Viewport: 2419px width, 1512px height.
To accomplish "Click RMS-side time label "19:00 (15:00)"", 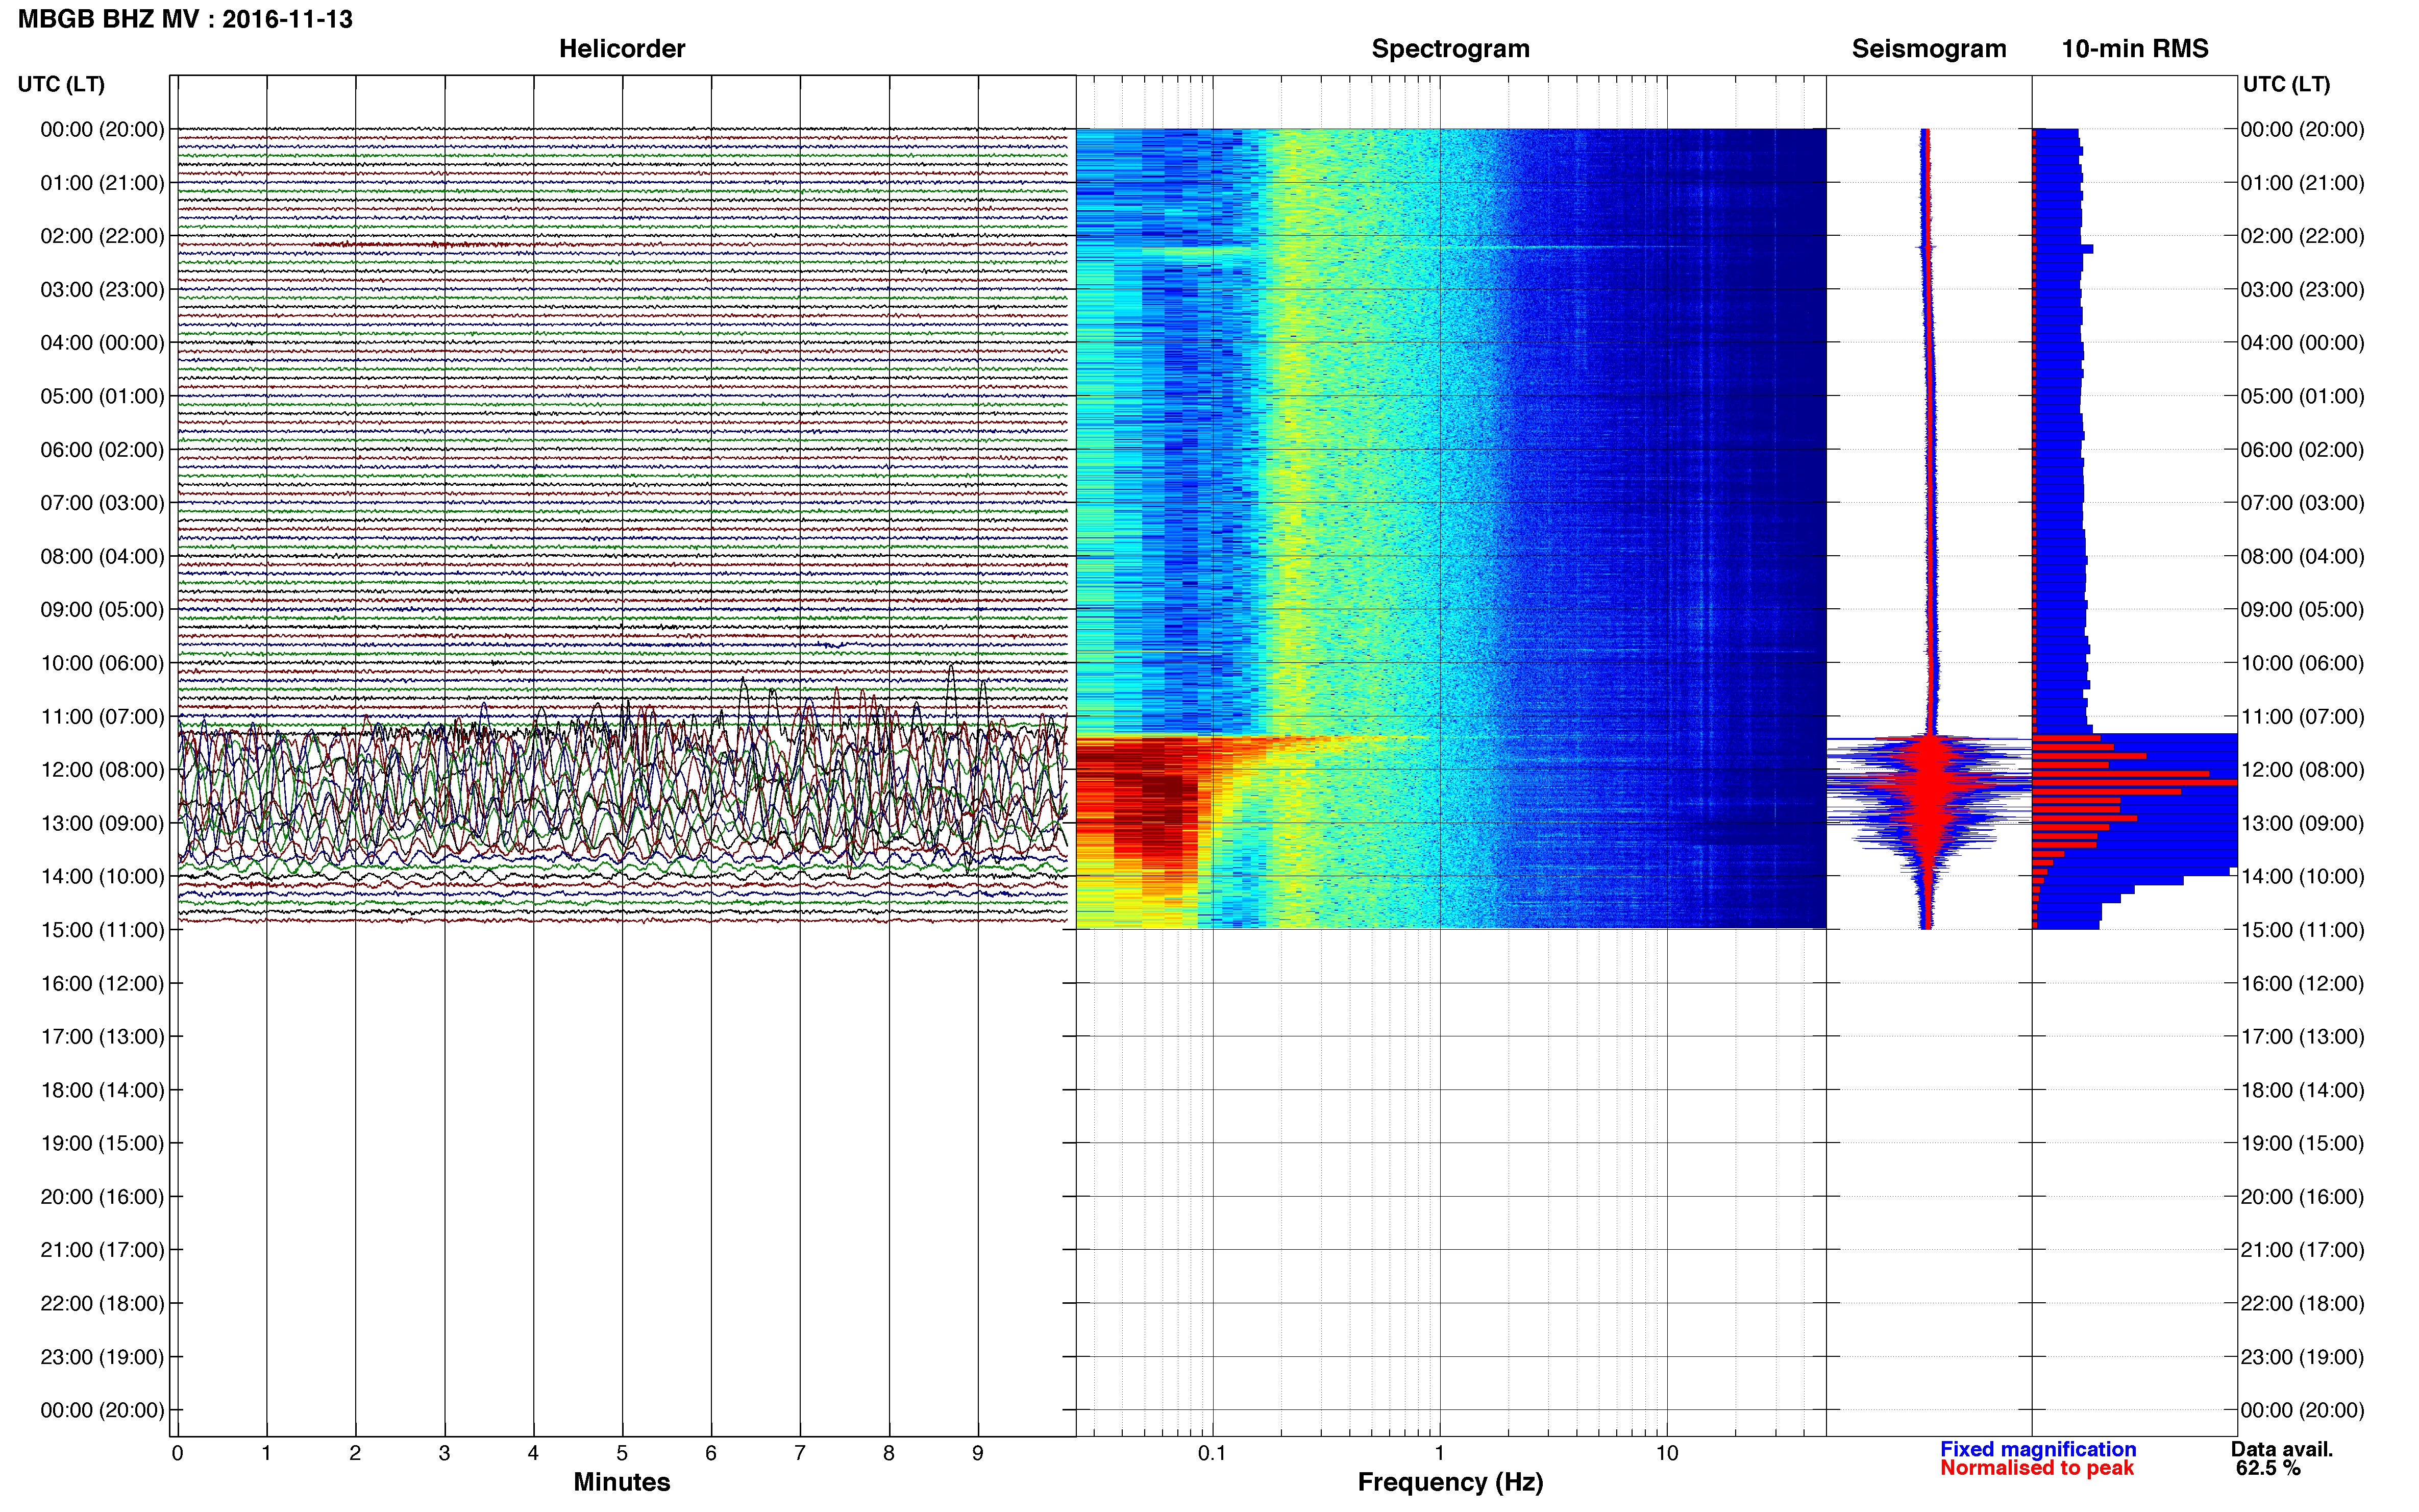I will pos(2302,1143).
